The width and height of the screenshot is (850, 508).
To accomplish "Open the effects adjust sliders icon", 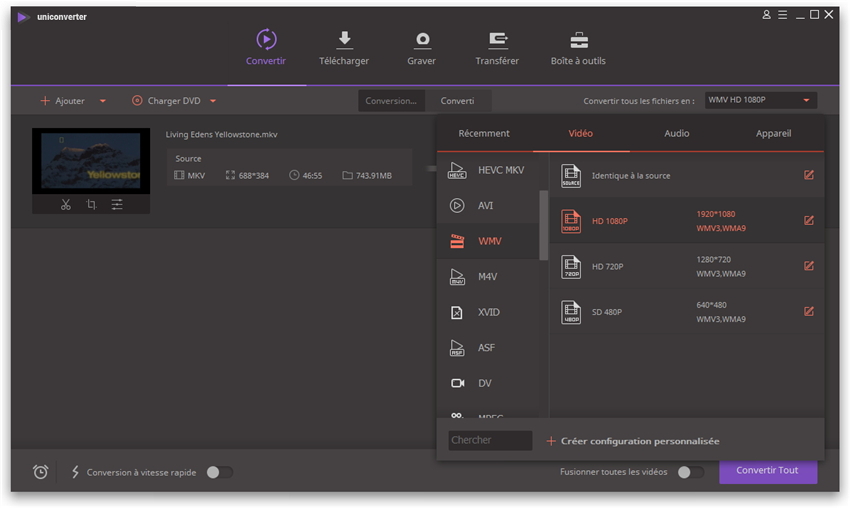I will point(117,204).
